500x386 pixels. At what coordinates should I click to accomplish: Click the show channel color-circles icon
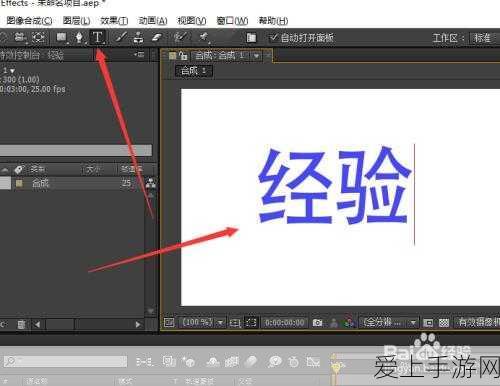pyautogui.click(x=348, y=322)
